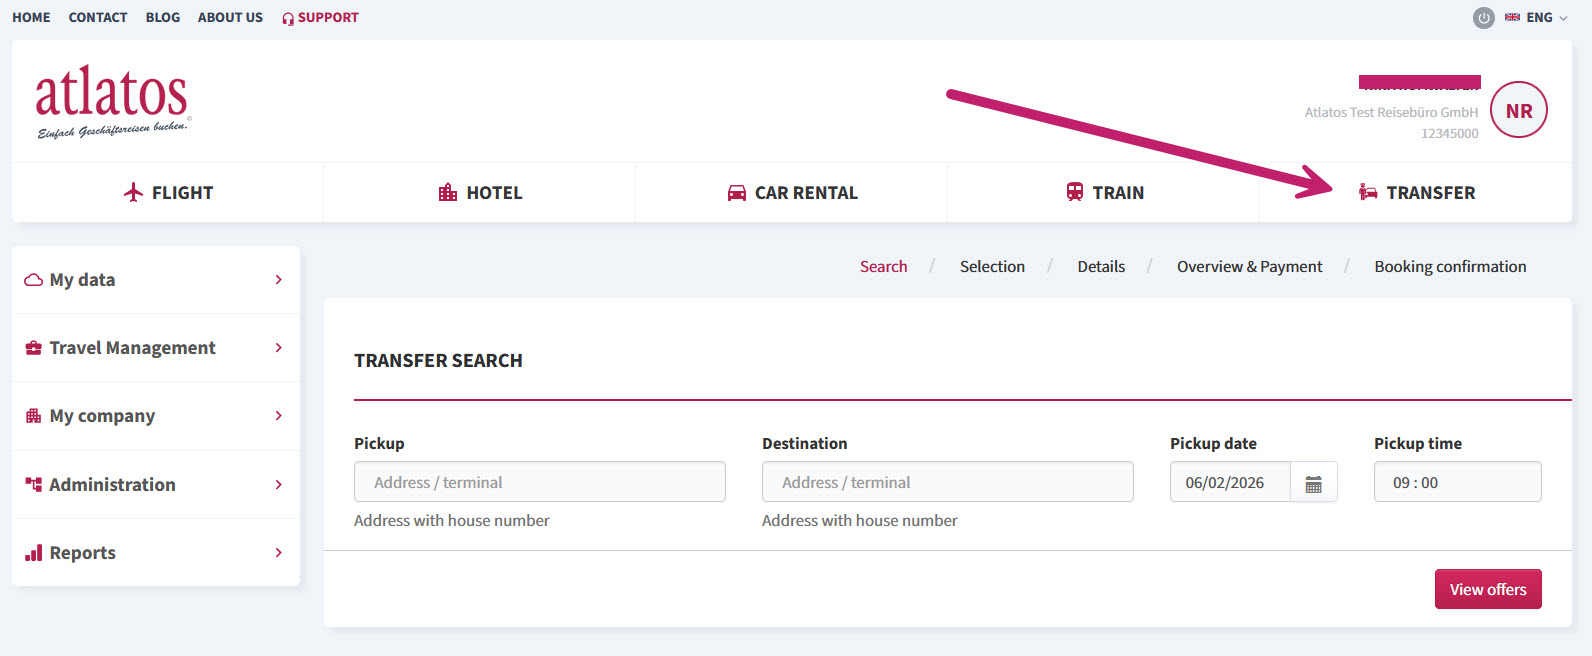Expand the Travel Management chevron
The height and width of the screenshot is (656, 1592).
279,347
